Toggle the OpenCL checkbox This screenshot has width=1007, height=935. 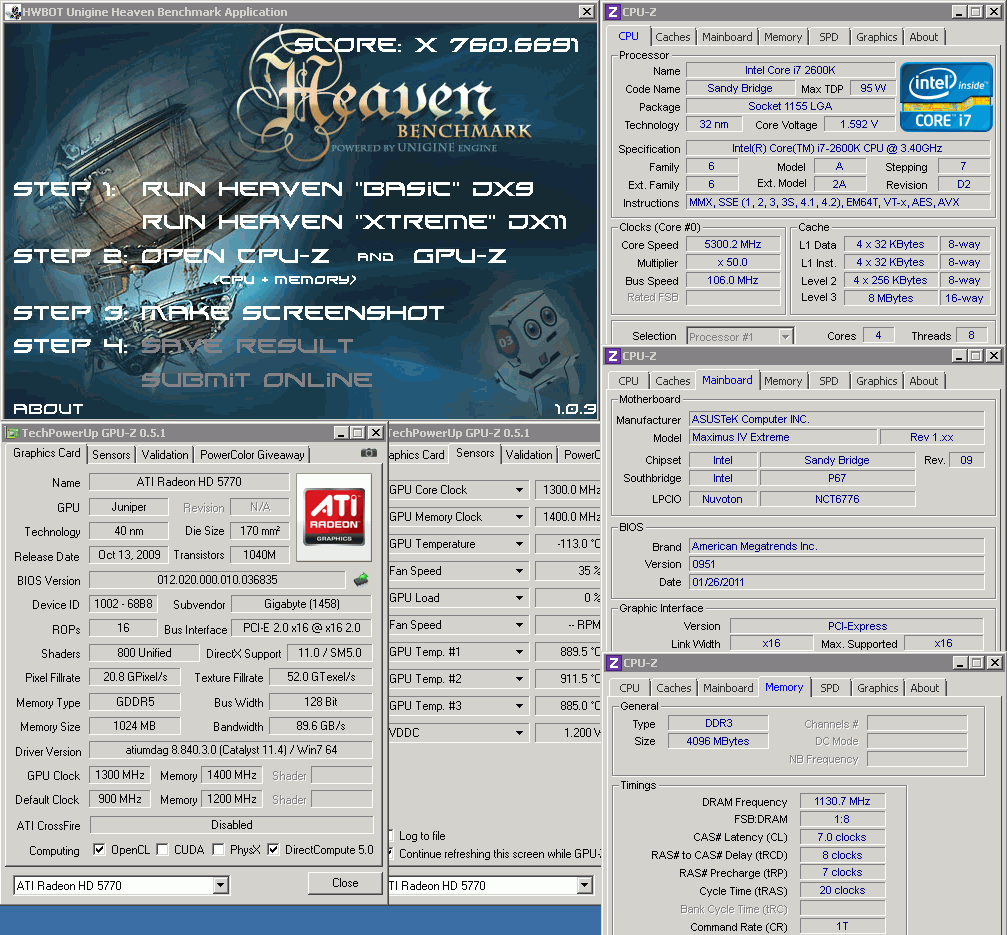click(x=99, y=850)
